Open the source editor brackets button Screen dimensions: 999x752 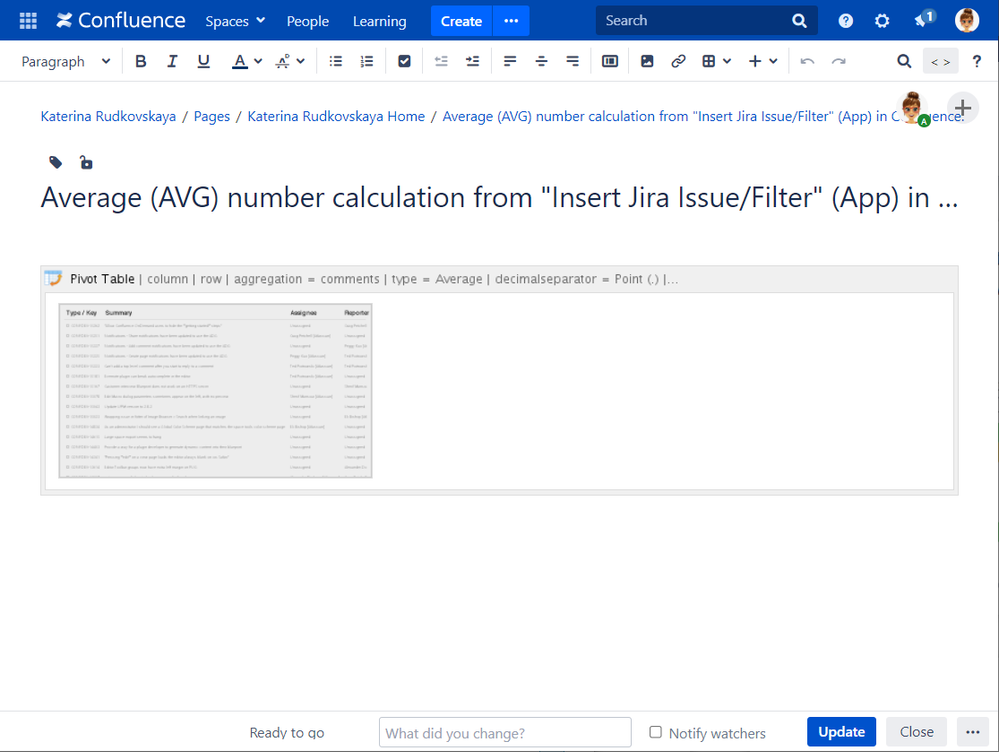pos(940,61)
